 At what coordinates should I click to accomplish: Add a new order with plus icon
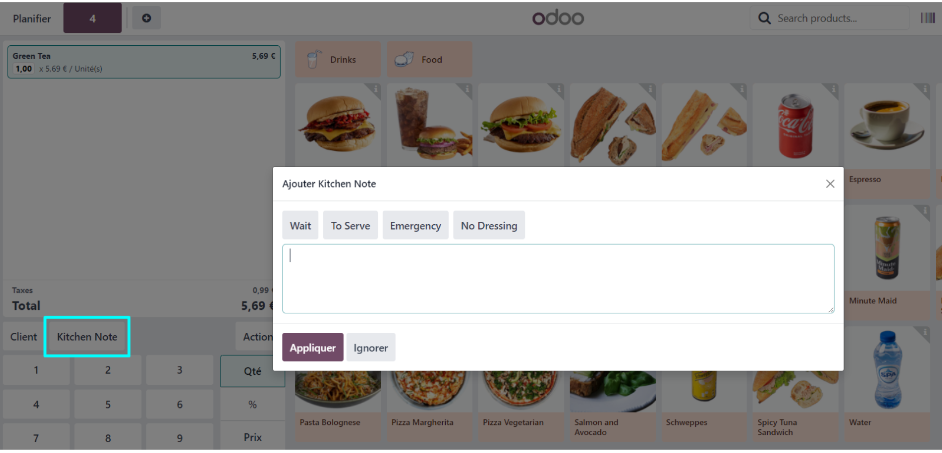pos(147,19)
